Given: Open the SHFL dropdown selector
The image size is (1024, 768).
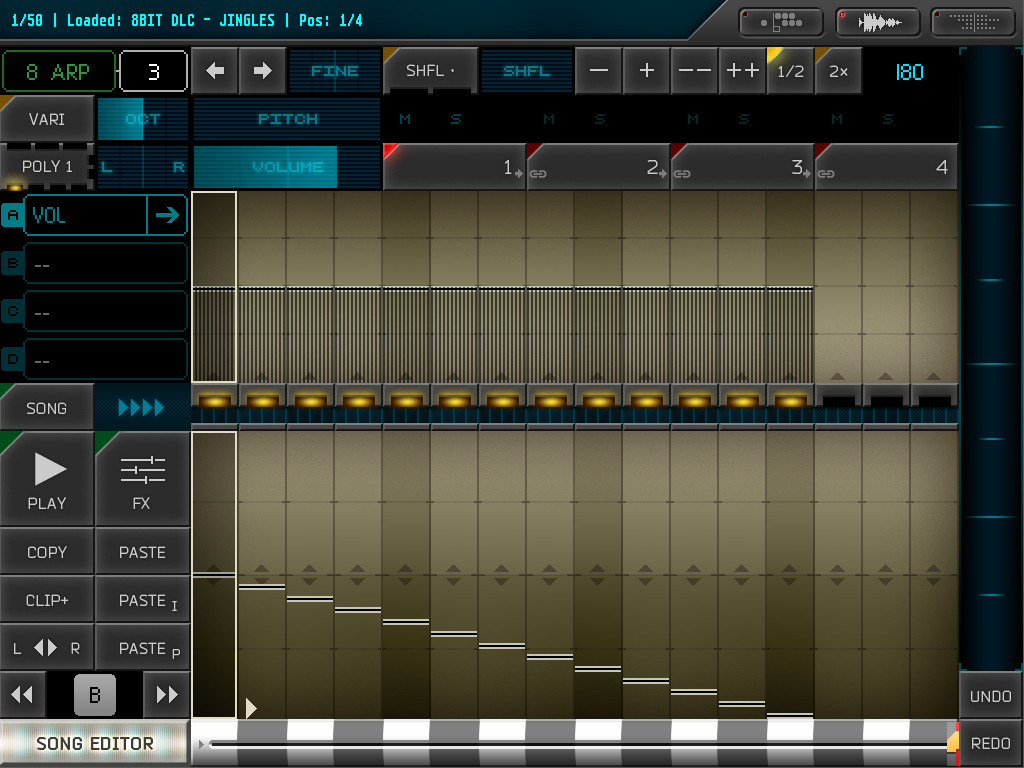Looking at the screenshot, I should pyautogui.click(x=430, y=71).
